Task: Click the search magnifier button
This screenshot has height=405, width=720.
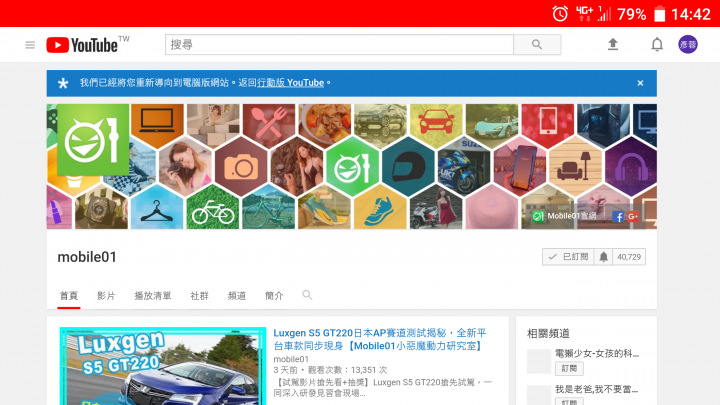Action: (537, 45)
